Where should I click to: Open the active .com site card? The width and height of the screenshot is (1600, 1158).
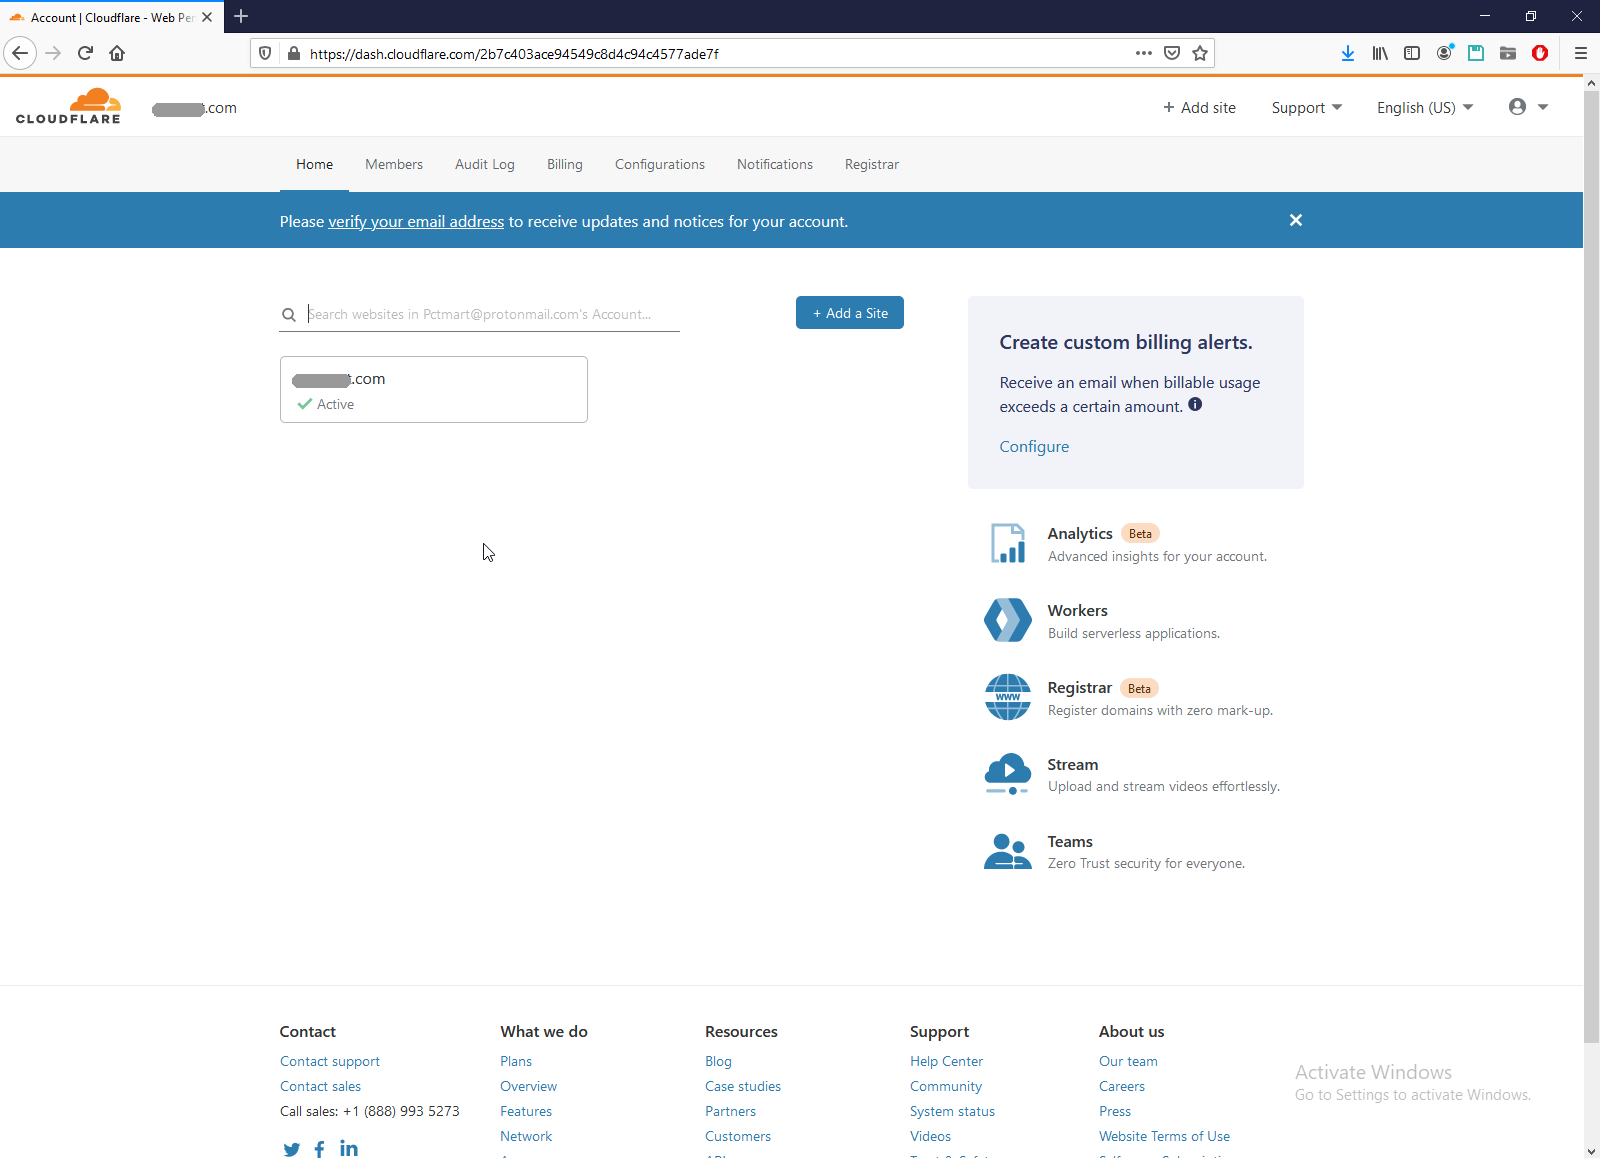pos(434,390)
